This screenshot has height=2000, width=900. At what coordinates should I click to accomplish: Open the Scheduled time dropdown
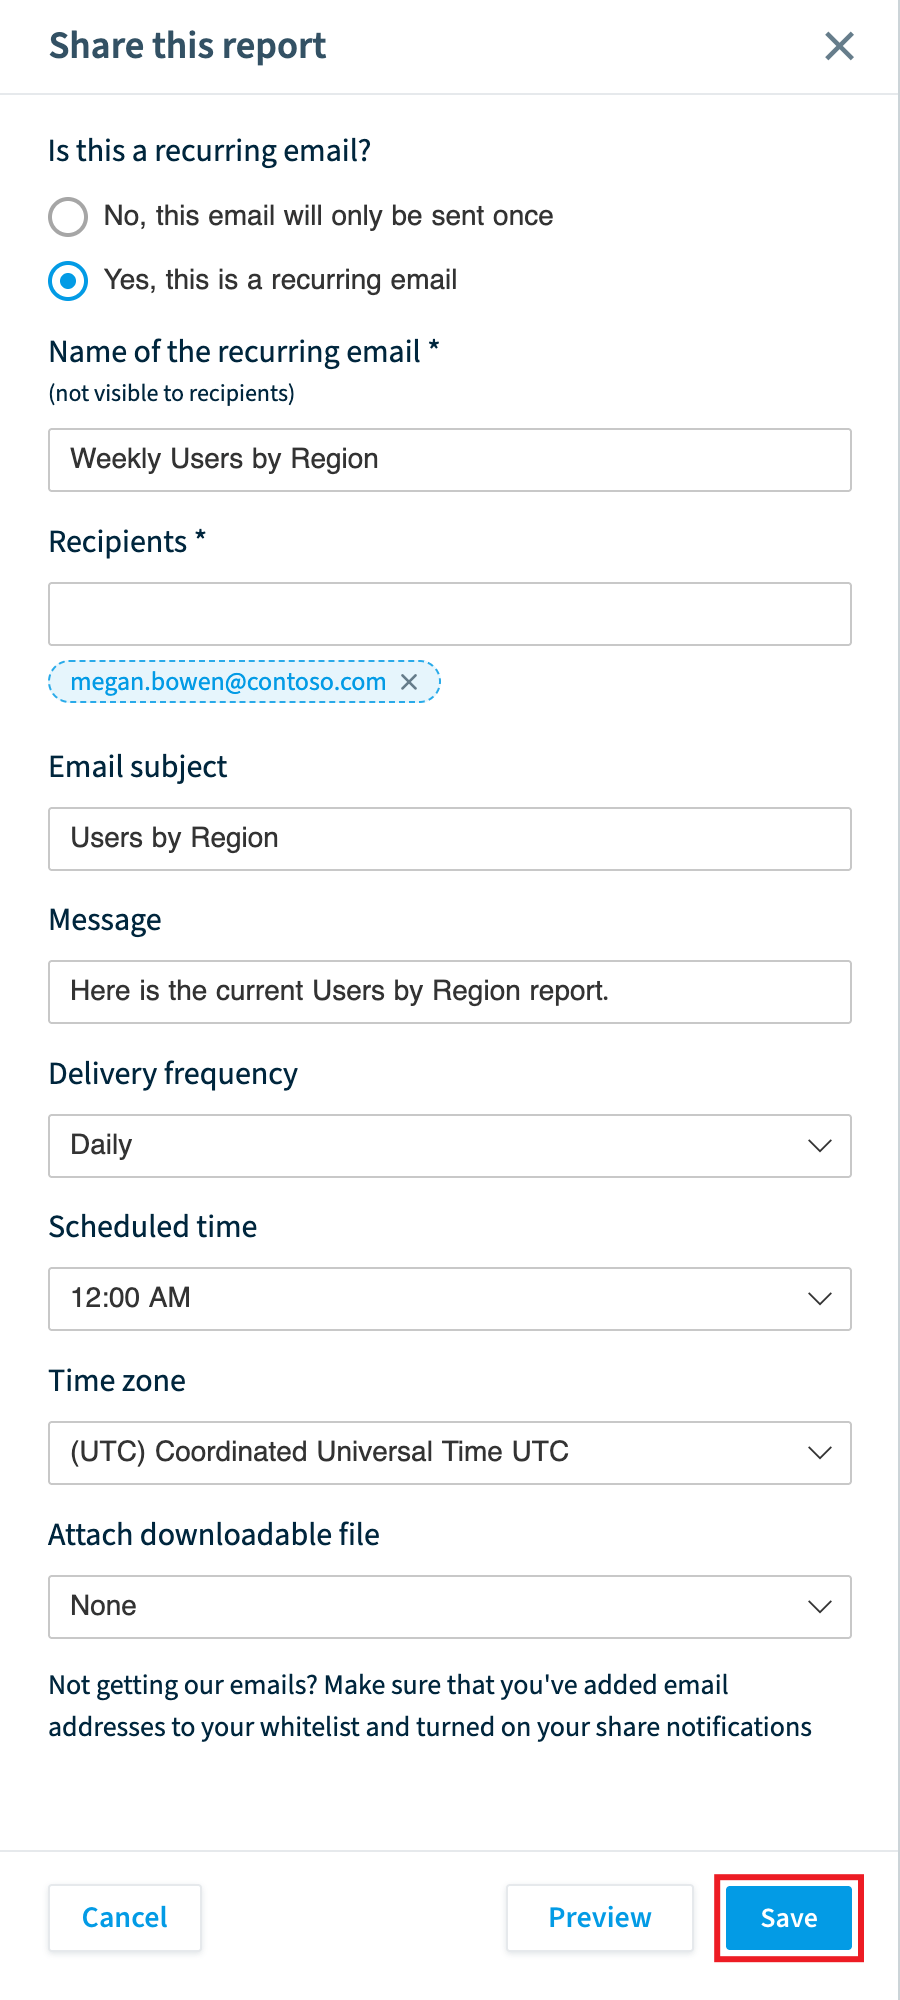(450, 1299)
